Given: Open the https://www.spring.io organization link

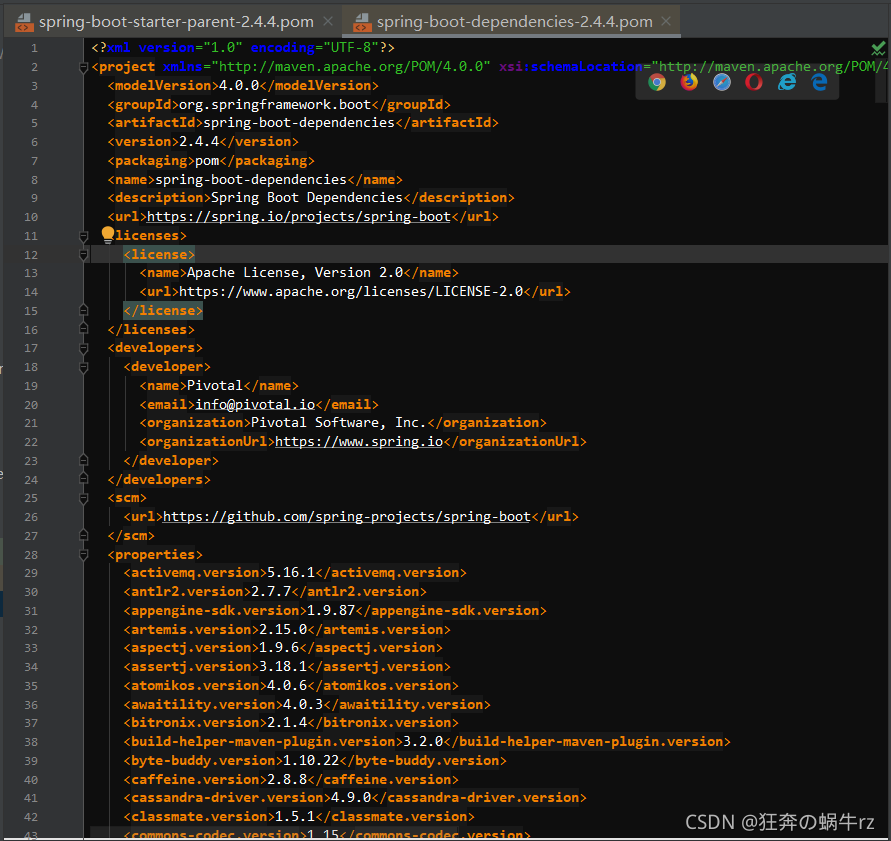Looking at the screenshot, I should [359, 442].
